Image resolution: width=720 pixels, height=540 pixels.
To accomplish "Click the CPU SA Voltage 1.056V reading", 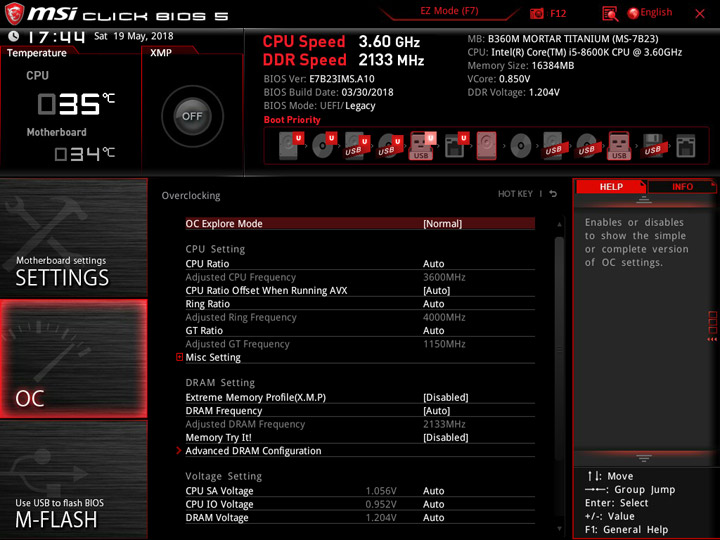I will click(381, 491).
